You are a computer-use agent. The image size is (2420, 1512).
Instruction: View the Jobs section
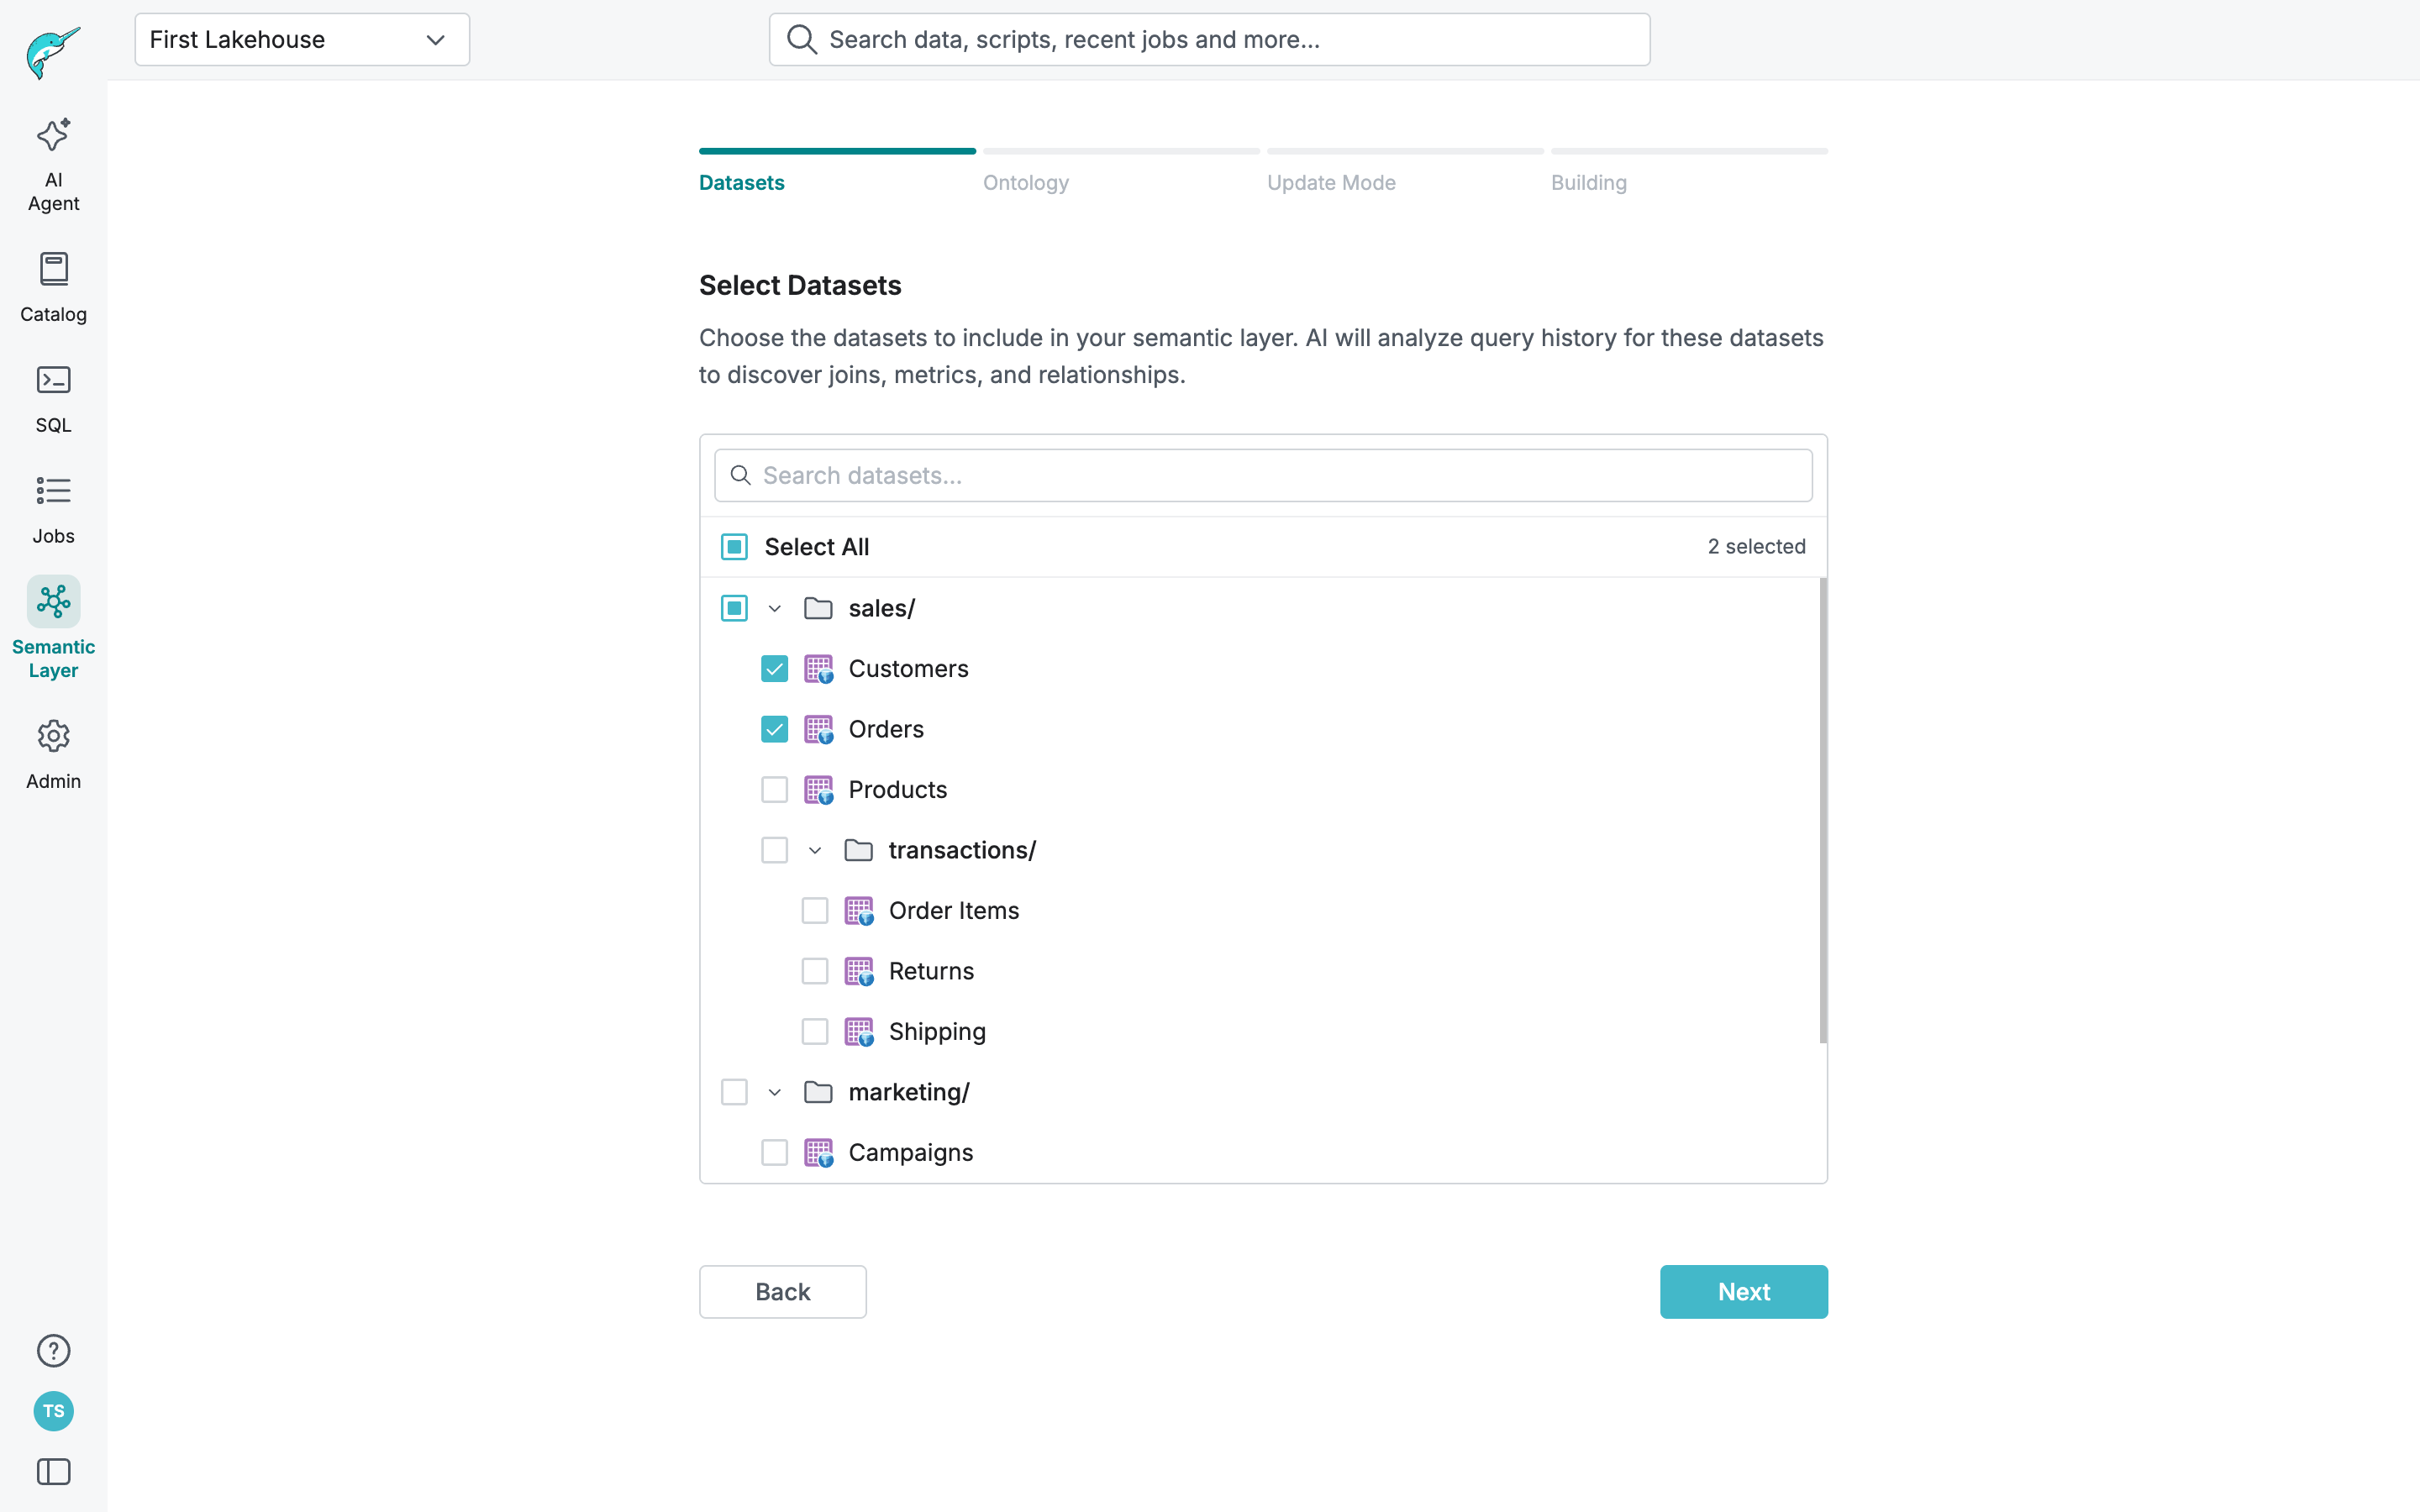53,508
